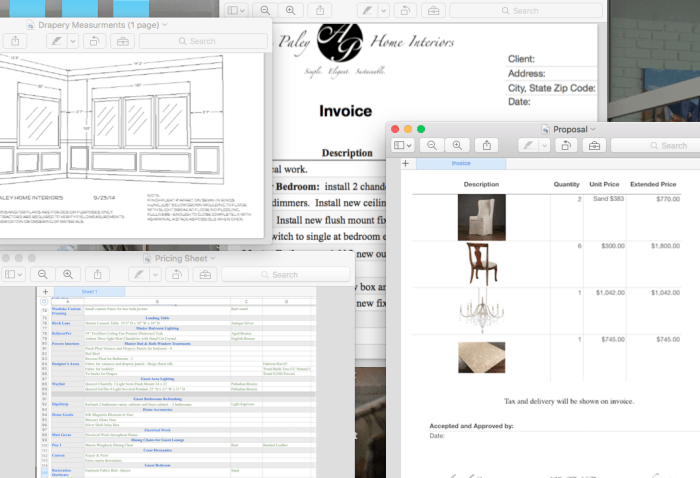This screenshot has width=700, height=478.
Task: Expand highlight options arrow in Proposal toolbar
Action: point(543,145)
